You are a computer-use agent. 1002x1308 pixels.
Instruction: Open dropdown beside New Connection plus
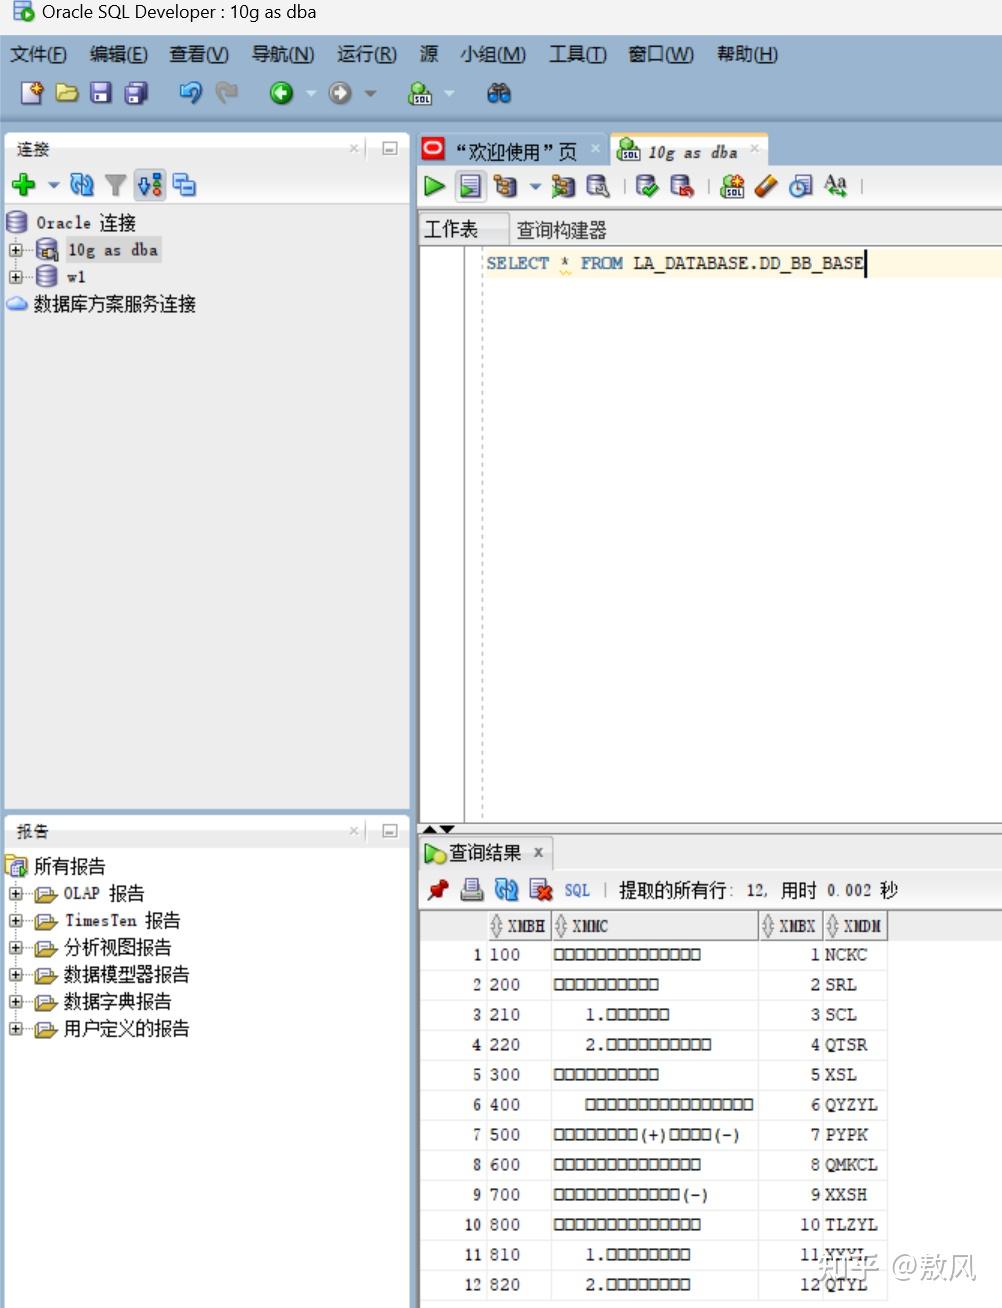coord(53,185)
